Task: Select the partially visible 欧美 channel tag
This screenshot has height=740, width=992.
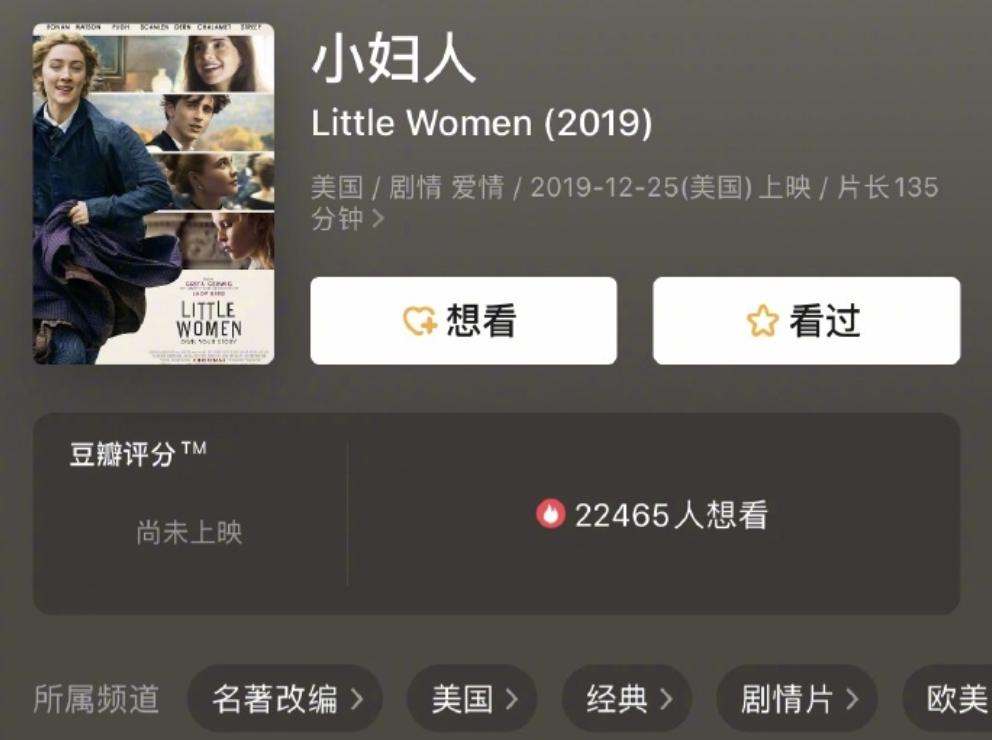Action: click(x=948, y=699)
